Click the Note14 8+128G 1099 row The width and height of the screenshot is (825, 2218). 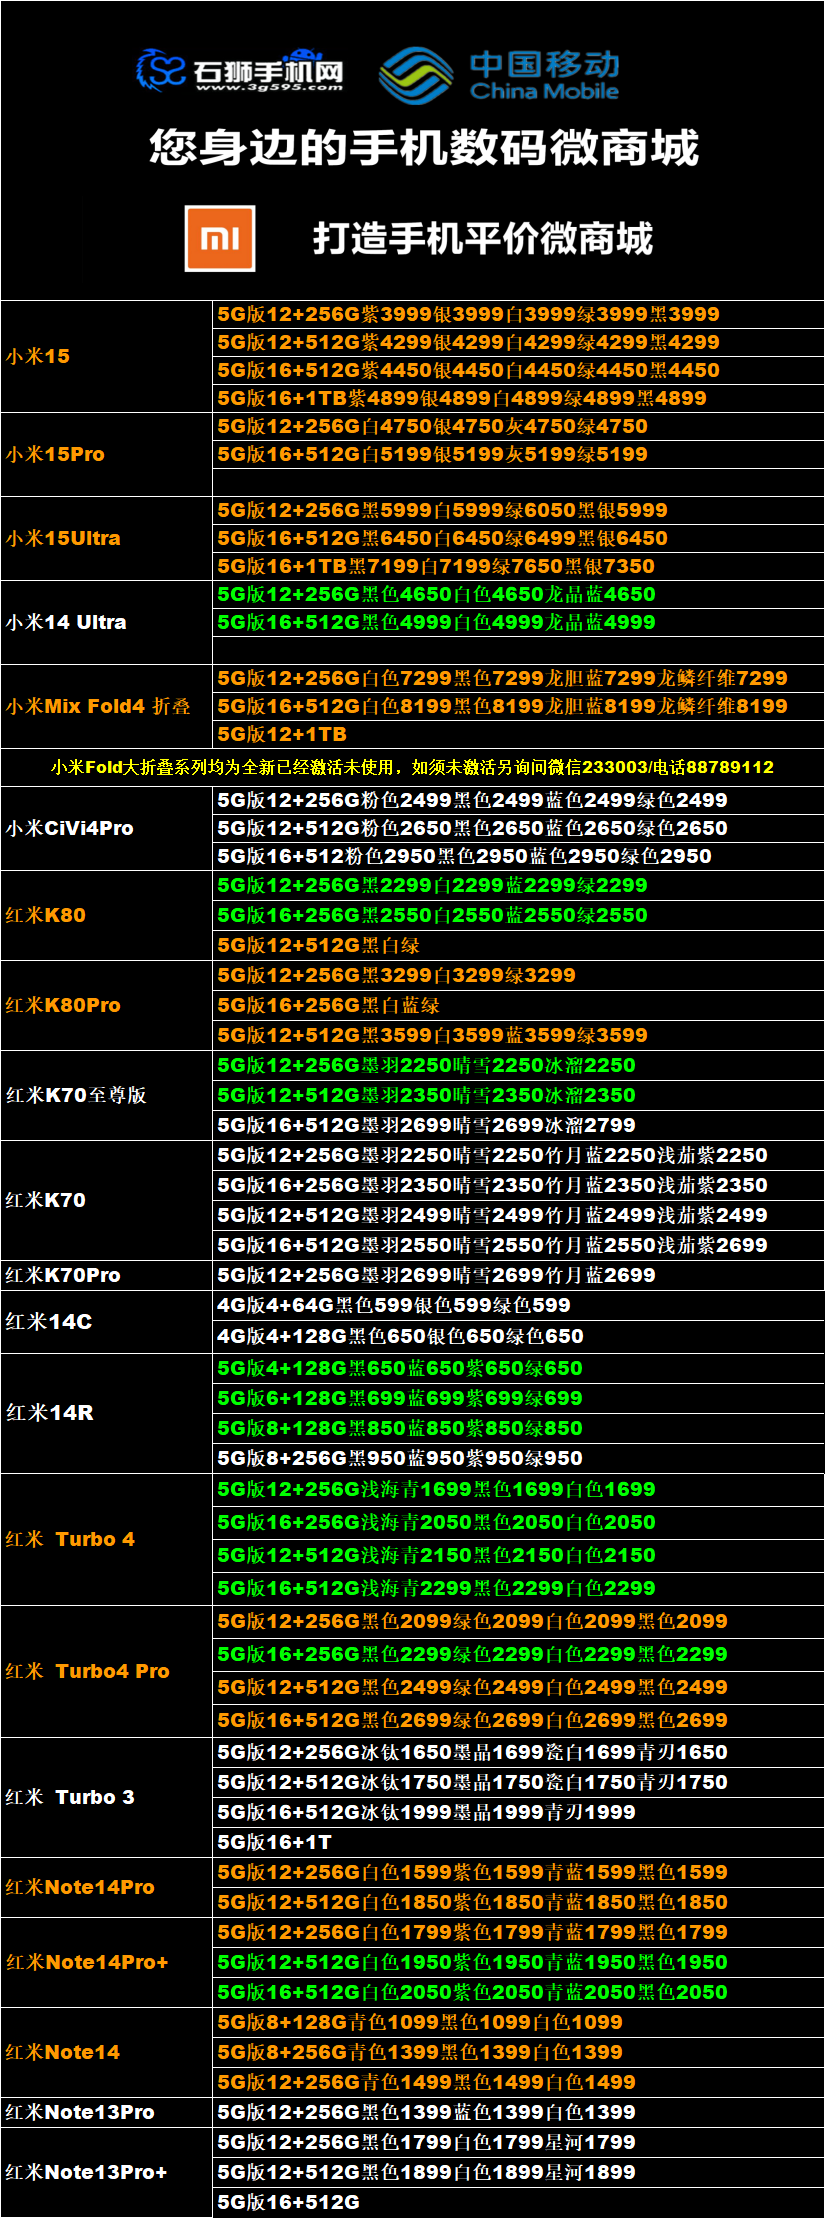(518, 2022)
